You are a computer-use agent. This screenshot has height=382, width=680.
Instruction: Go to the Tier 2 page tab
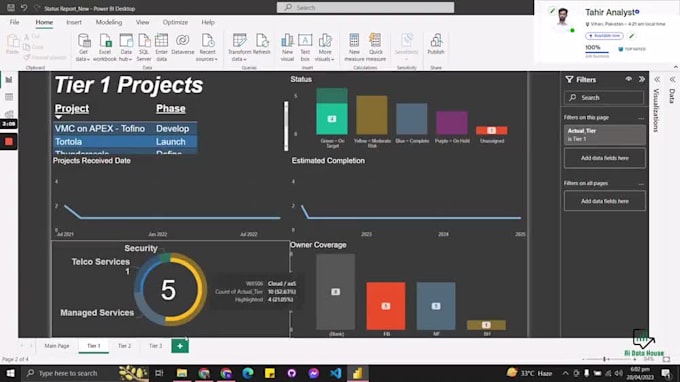pyautogui.click(x=124, y=346)
